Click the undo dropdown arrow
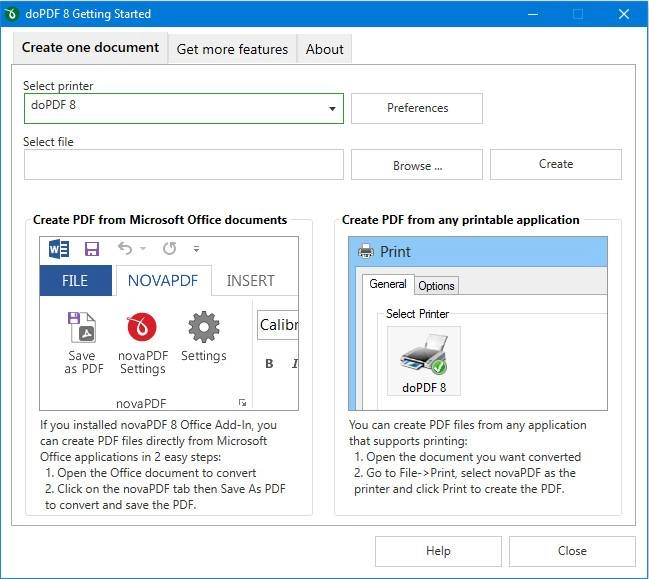649x579 pixels. 143,249
